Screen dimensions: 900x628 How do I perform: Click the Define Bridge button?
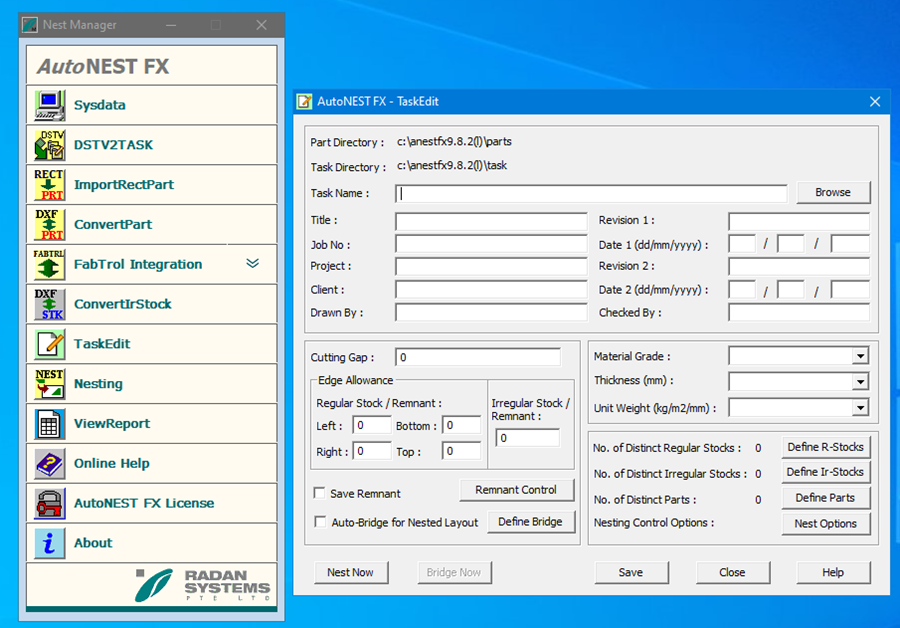click(530, 522)
